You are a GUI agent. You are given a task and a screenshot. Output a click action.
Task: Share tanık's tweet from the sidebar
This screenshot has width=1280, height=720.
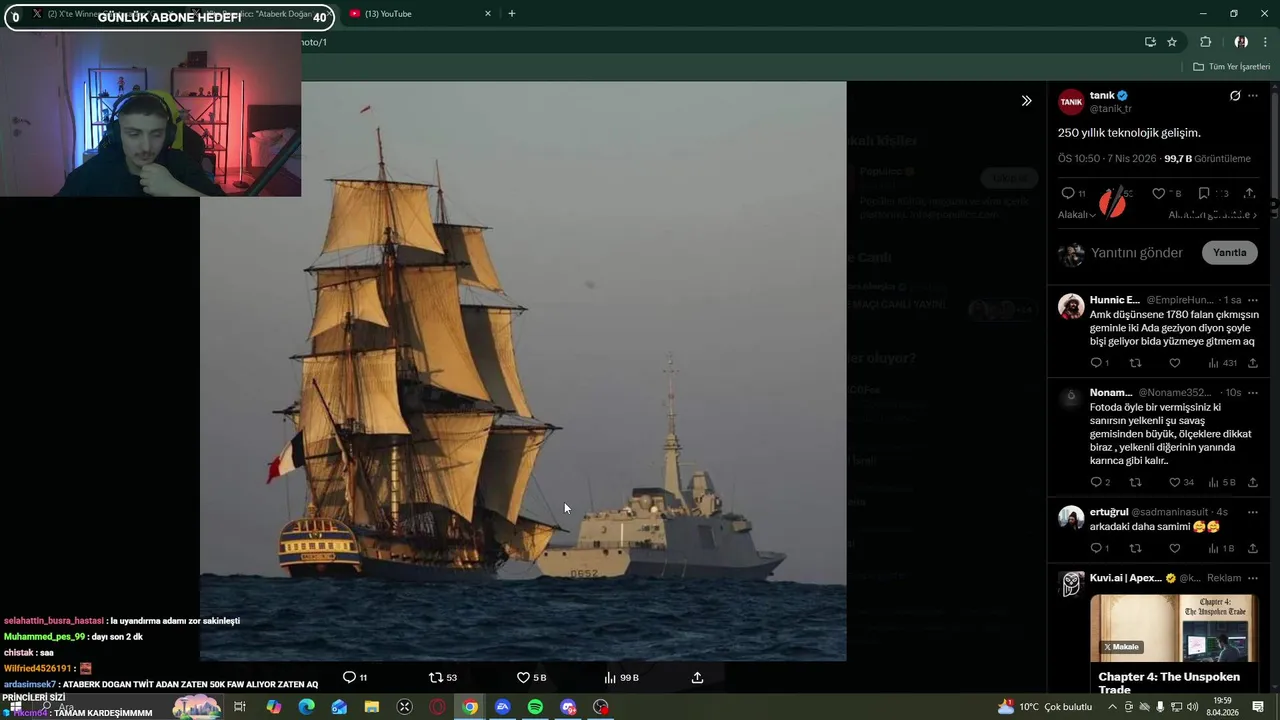pos(1249,193)
